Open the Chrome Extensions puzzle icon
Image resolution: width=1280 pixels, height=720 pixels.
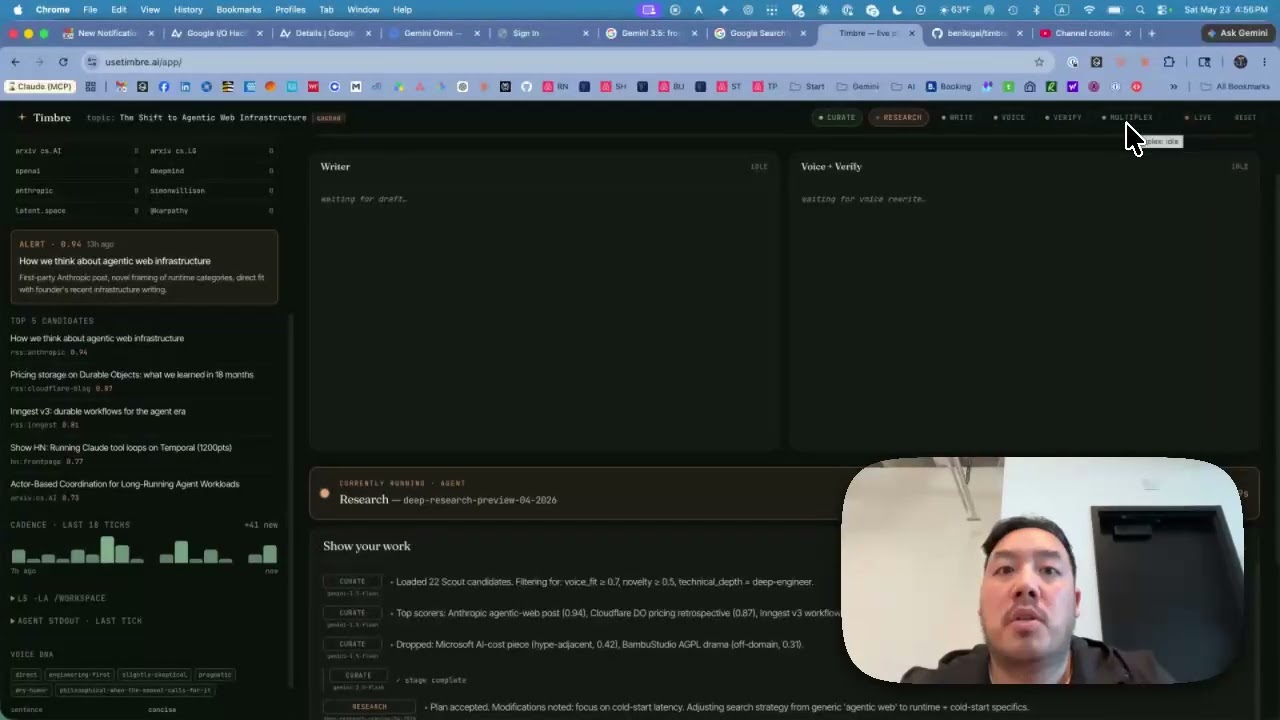click(x=1169, y=62)
